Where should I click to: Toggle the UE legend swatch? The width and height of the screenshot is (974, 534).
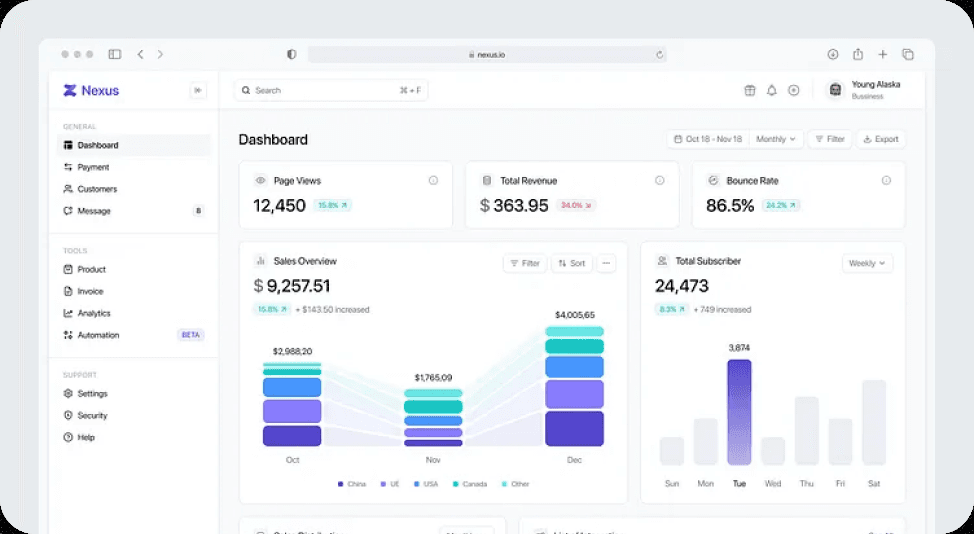click(383, 484)
